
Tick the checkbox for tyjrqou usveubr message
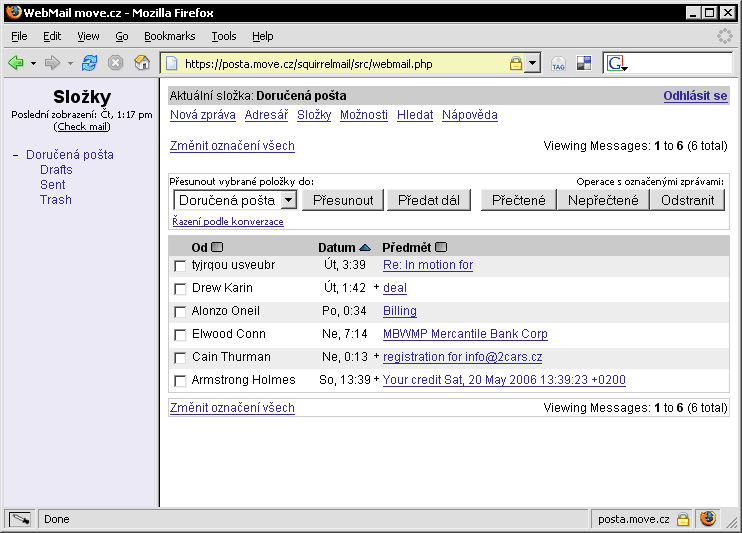click(x=180, y=266)
